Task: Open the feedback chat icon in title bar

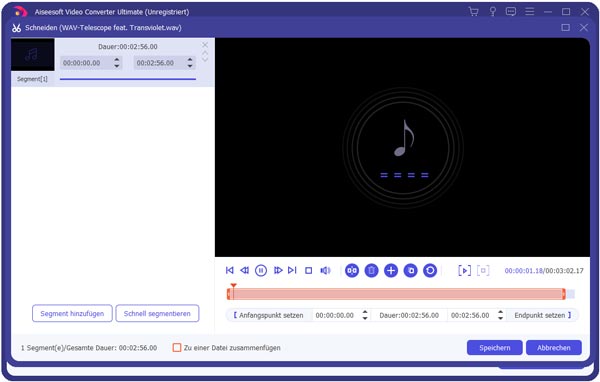Action: pyautogui.click(x=511, y=11)
